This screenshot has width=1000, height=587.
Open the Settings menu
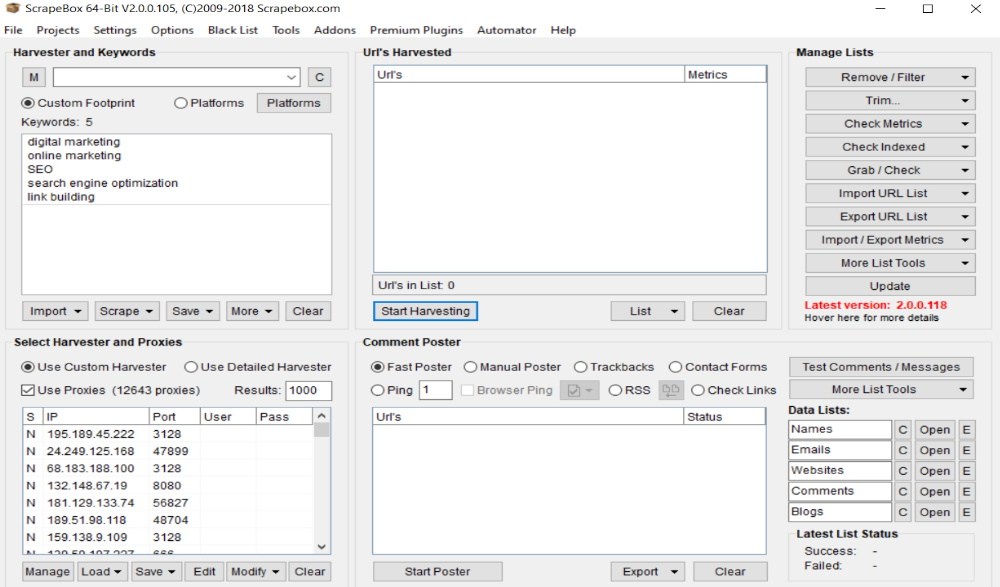(115, 30)
